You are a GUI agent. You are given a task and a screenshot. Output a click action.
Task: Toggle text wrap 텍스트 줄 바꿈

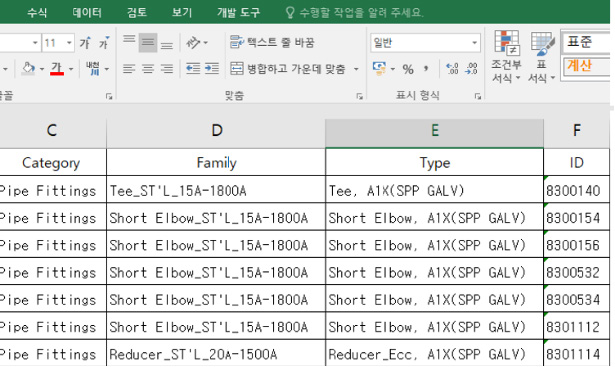pos(272,42)
